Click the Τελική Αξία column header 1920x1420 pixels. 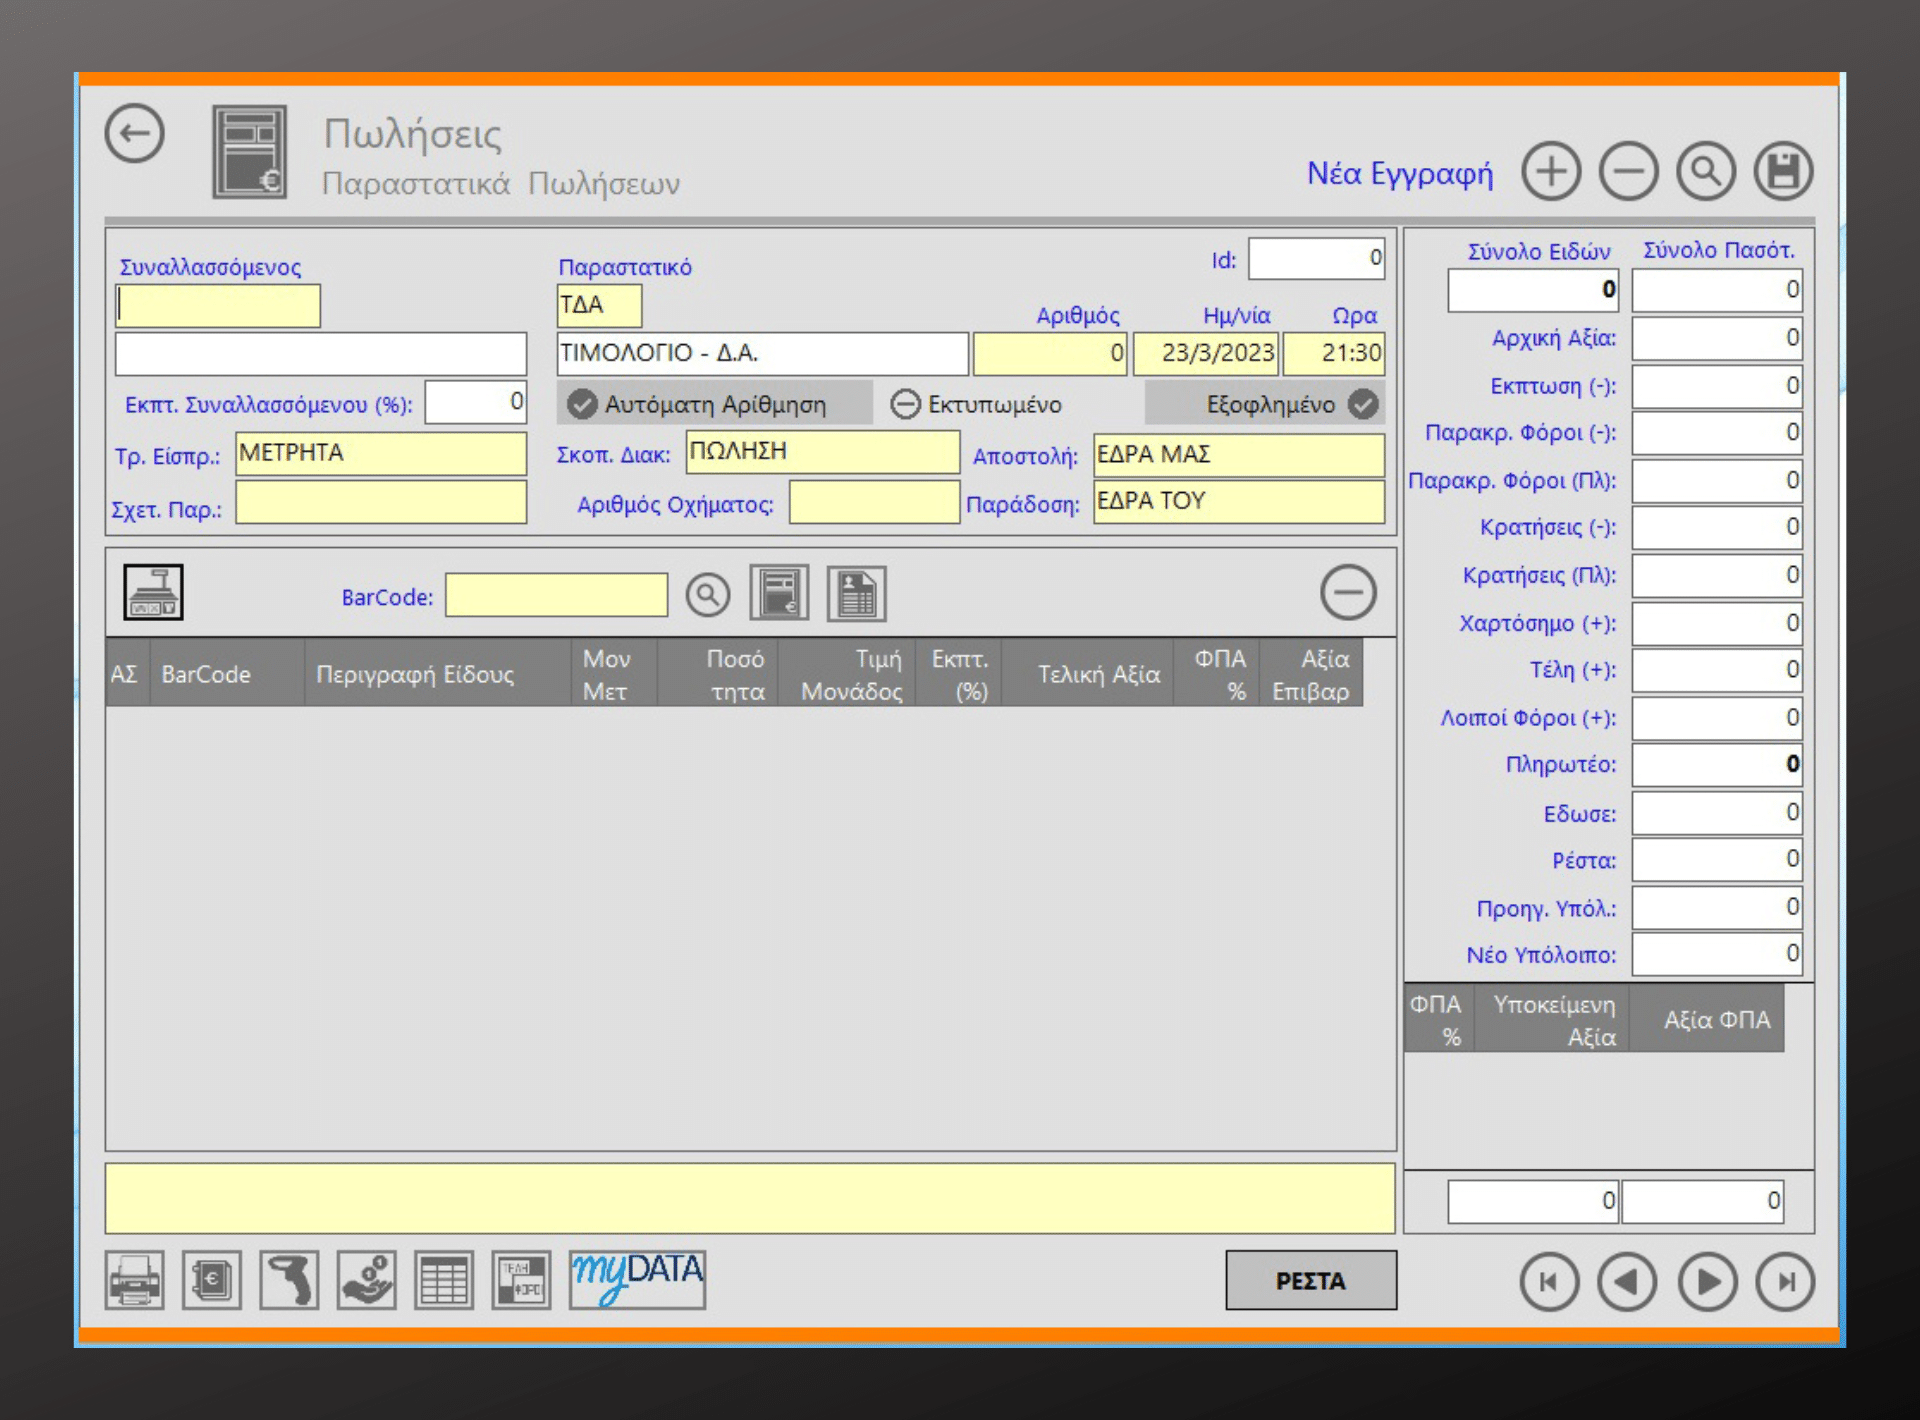point(1098,675)
